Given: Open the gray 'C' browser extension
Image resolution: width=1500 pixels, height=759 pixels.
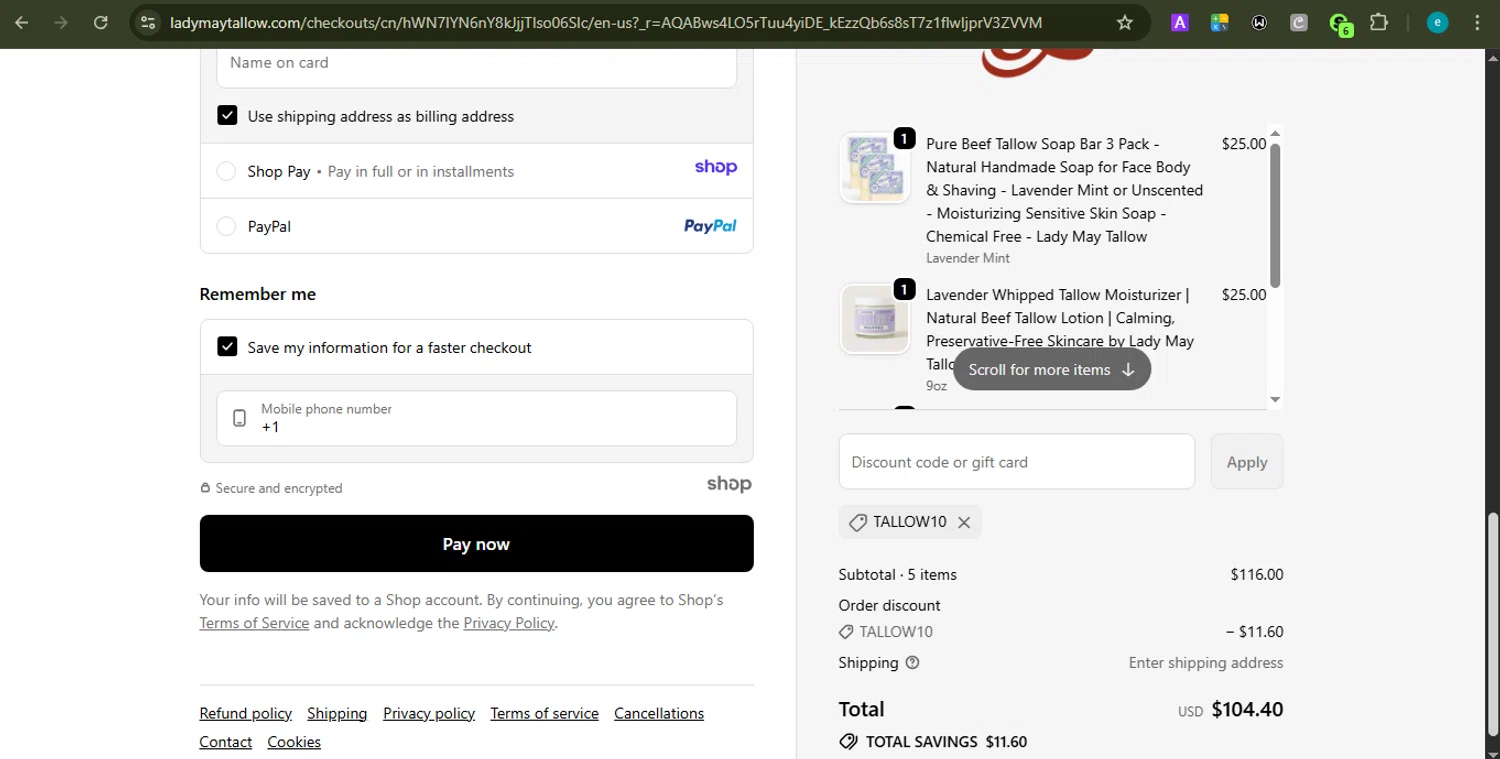Looking at the screenshot, I should click(1299, 22).
